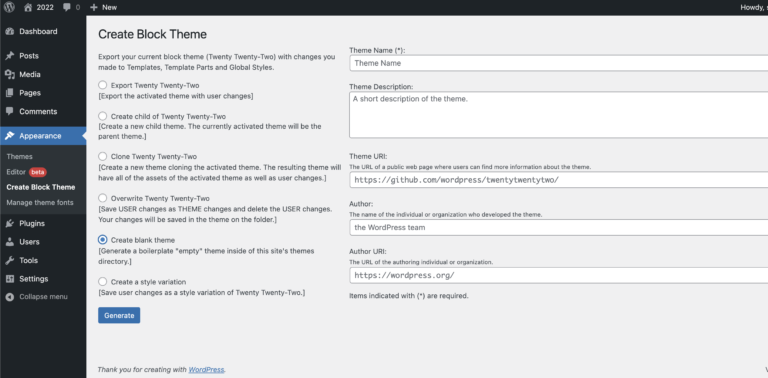768x378 pixels.
Task: Select Export Twenty Twenty-Two radio button
Action: 102,85
